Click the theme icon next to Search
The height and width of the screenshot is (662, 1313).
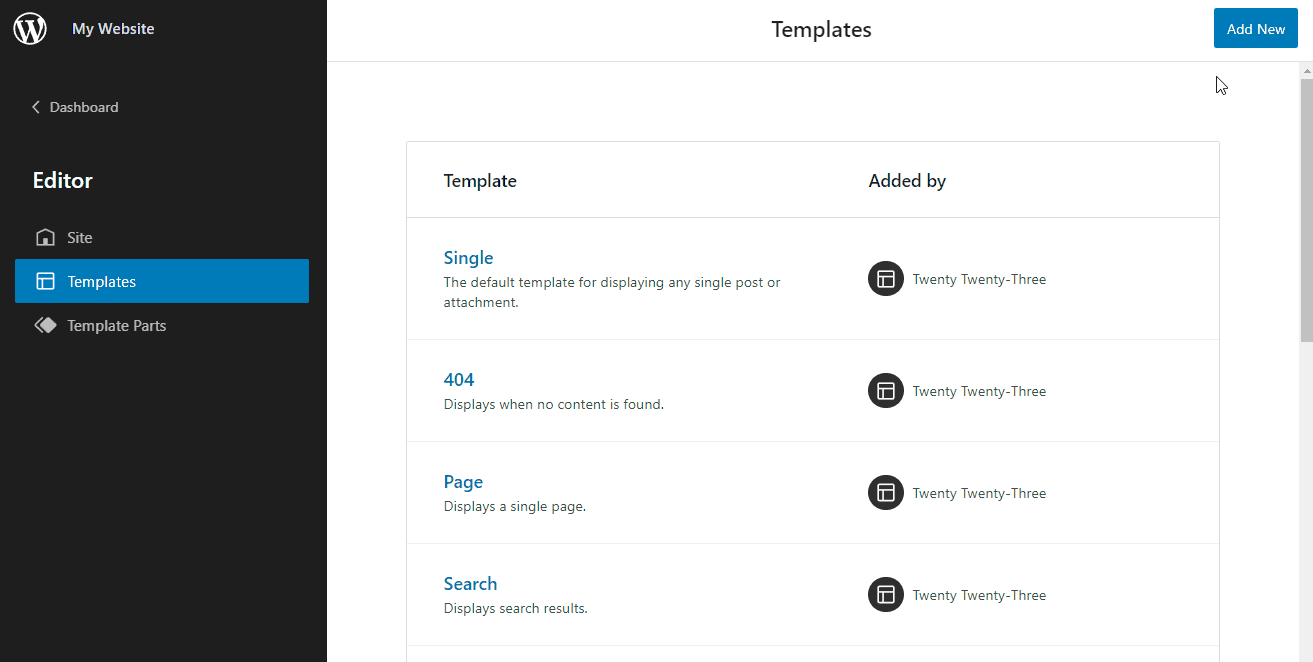pos(885,594)
